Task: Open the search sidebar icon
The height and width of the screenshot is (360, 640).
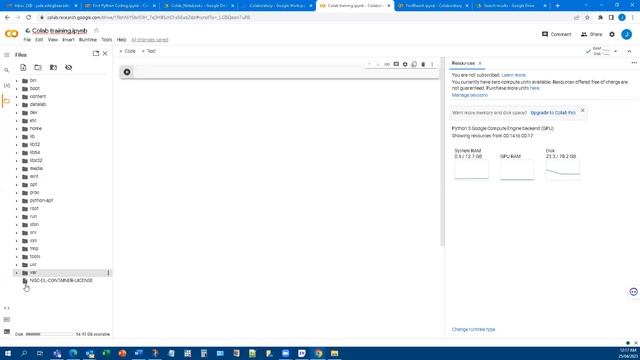Action: pos(7,70)
